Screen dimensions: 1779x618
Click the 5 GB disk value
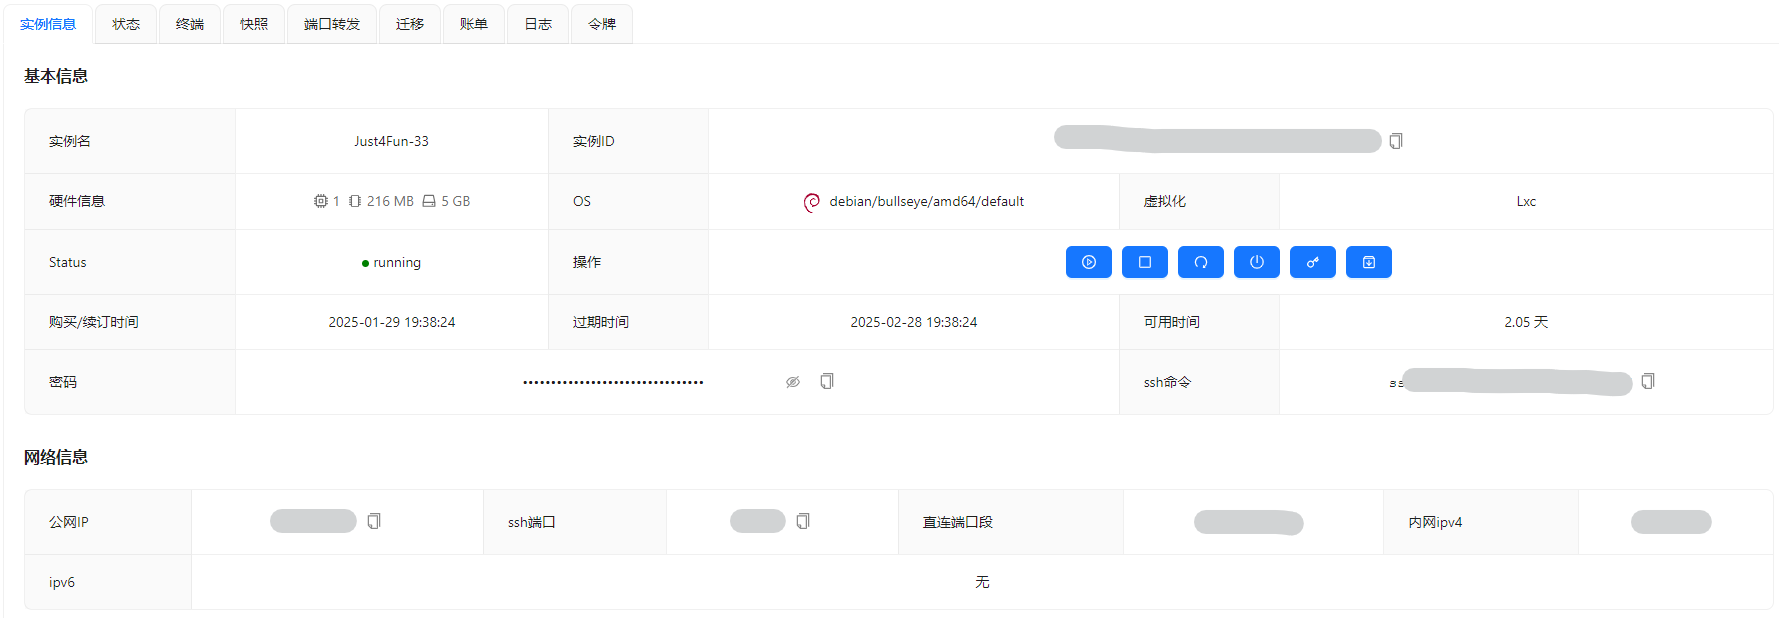[x=455, y=201]
